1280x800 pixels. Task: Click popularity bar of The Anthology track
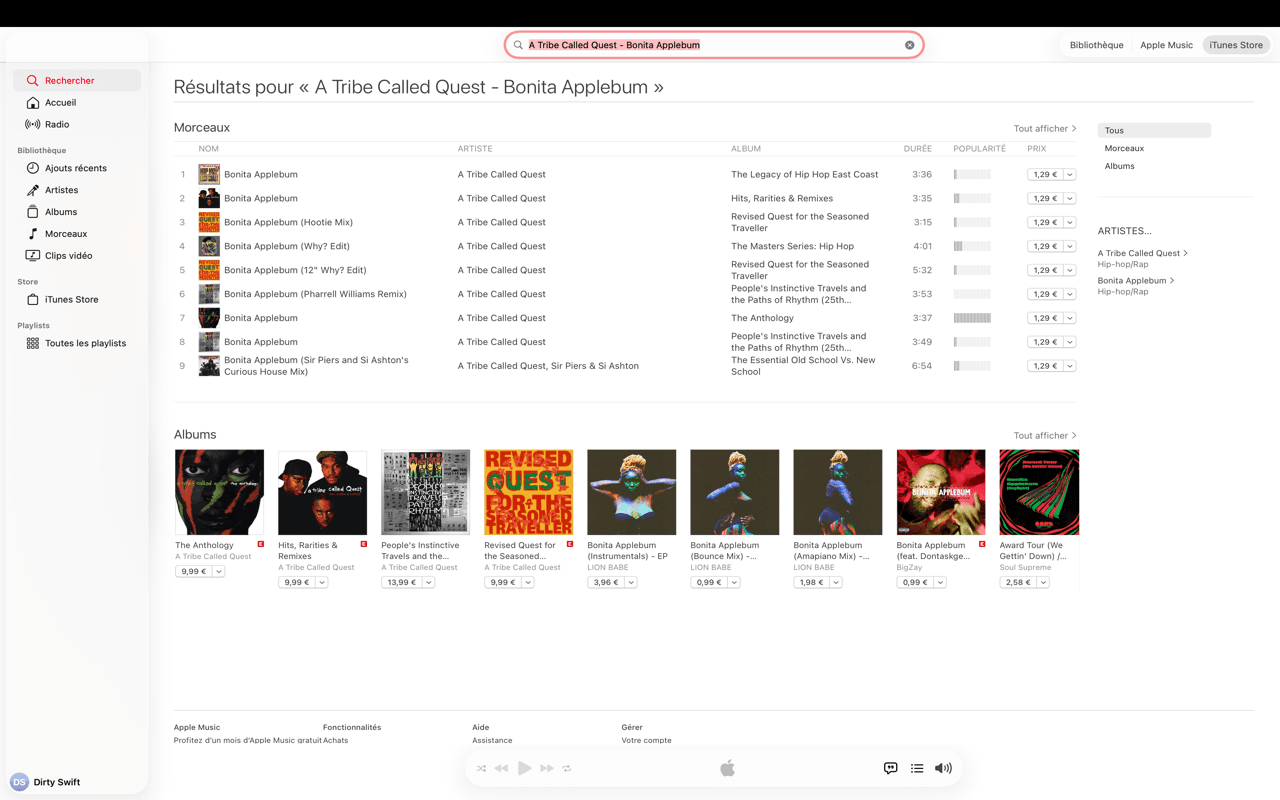tap(972, 318)
